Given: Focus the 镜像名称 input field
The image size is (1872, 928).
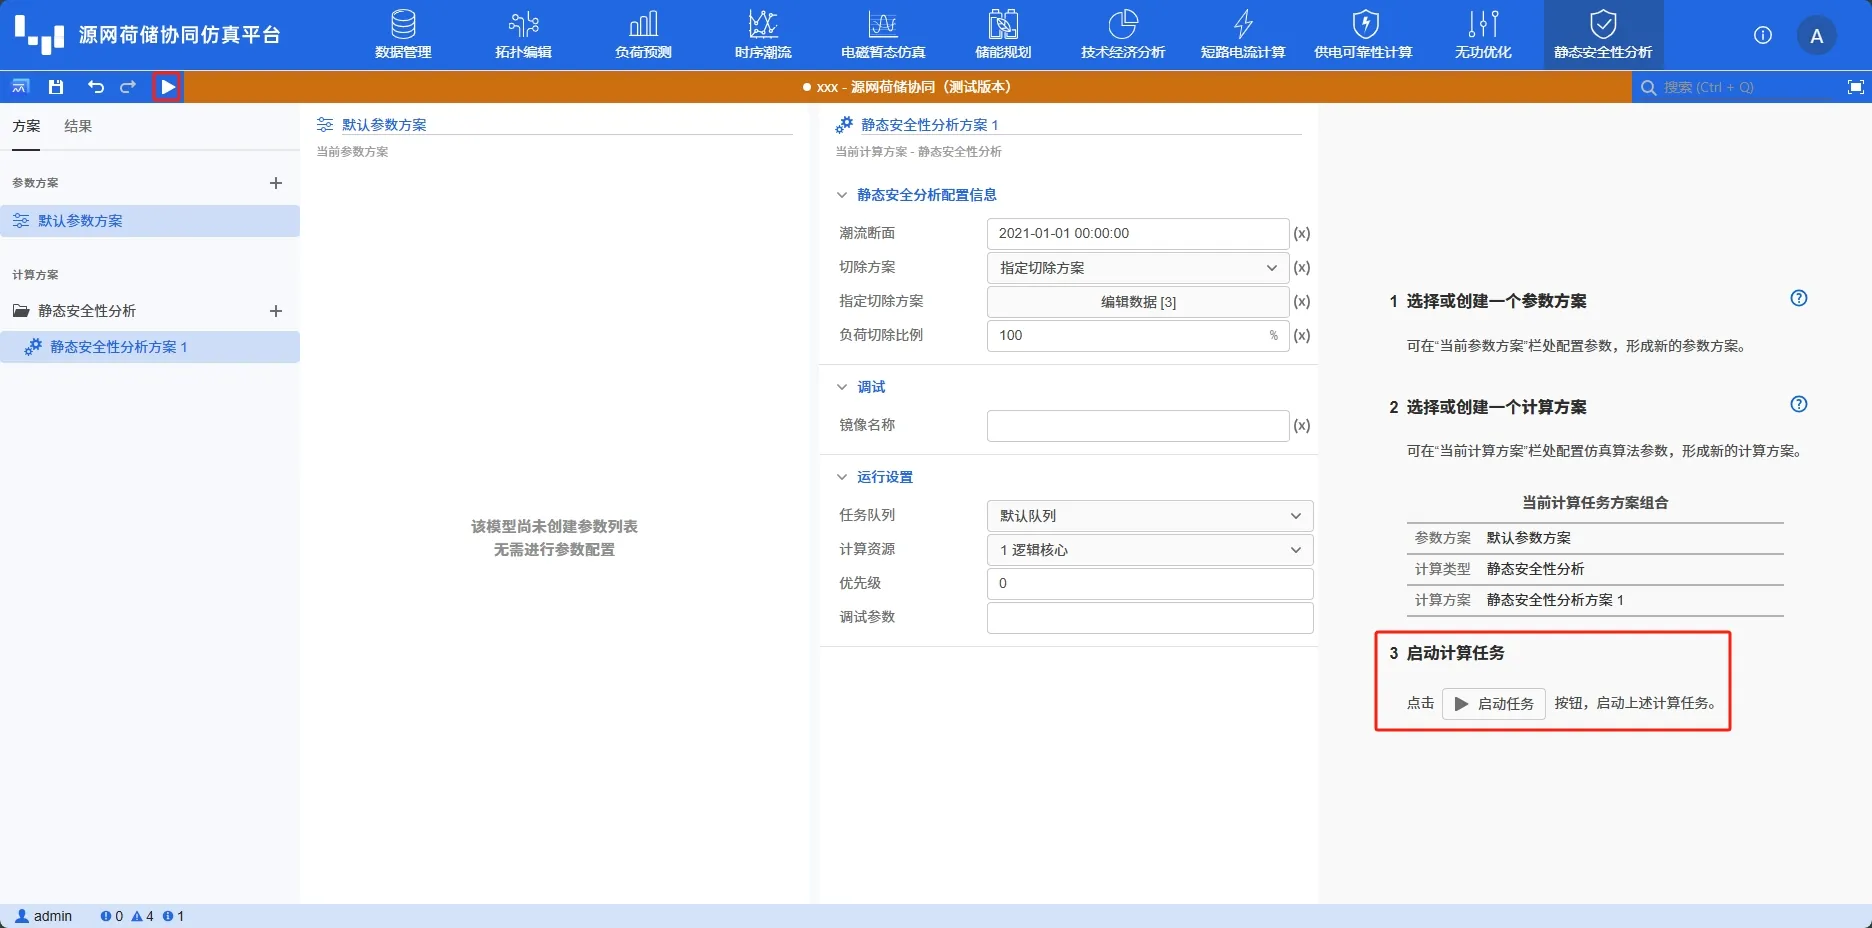Looking at the screenshot, I should [x=1138, y=426].
